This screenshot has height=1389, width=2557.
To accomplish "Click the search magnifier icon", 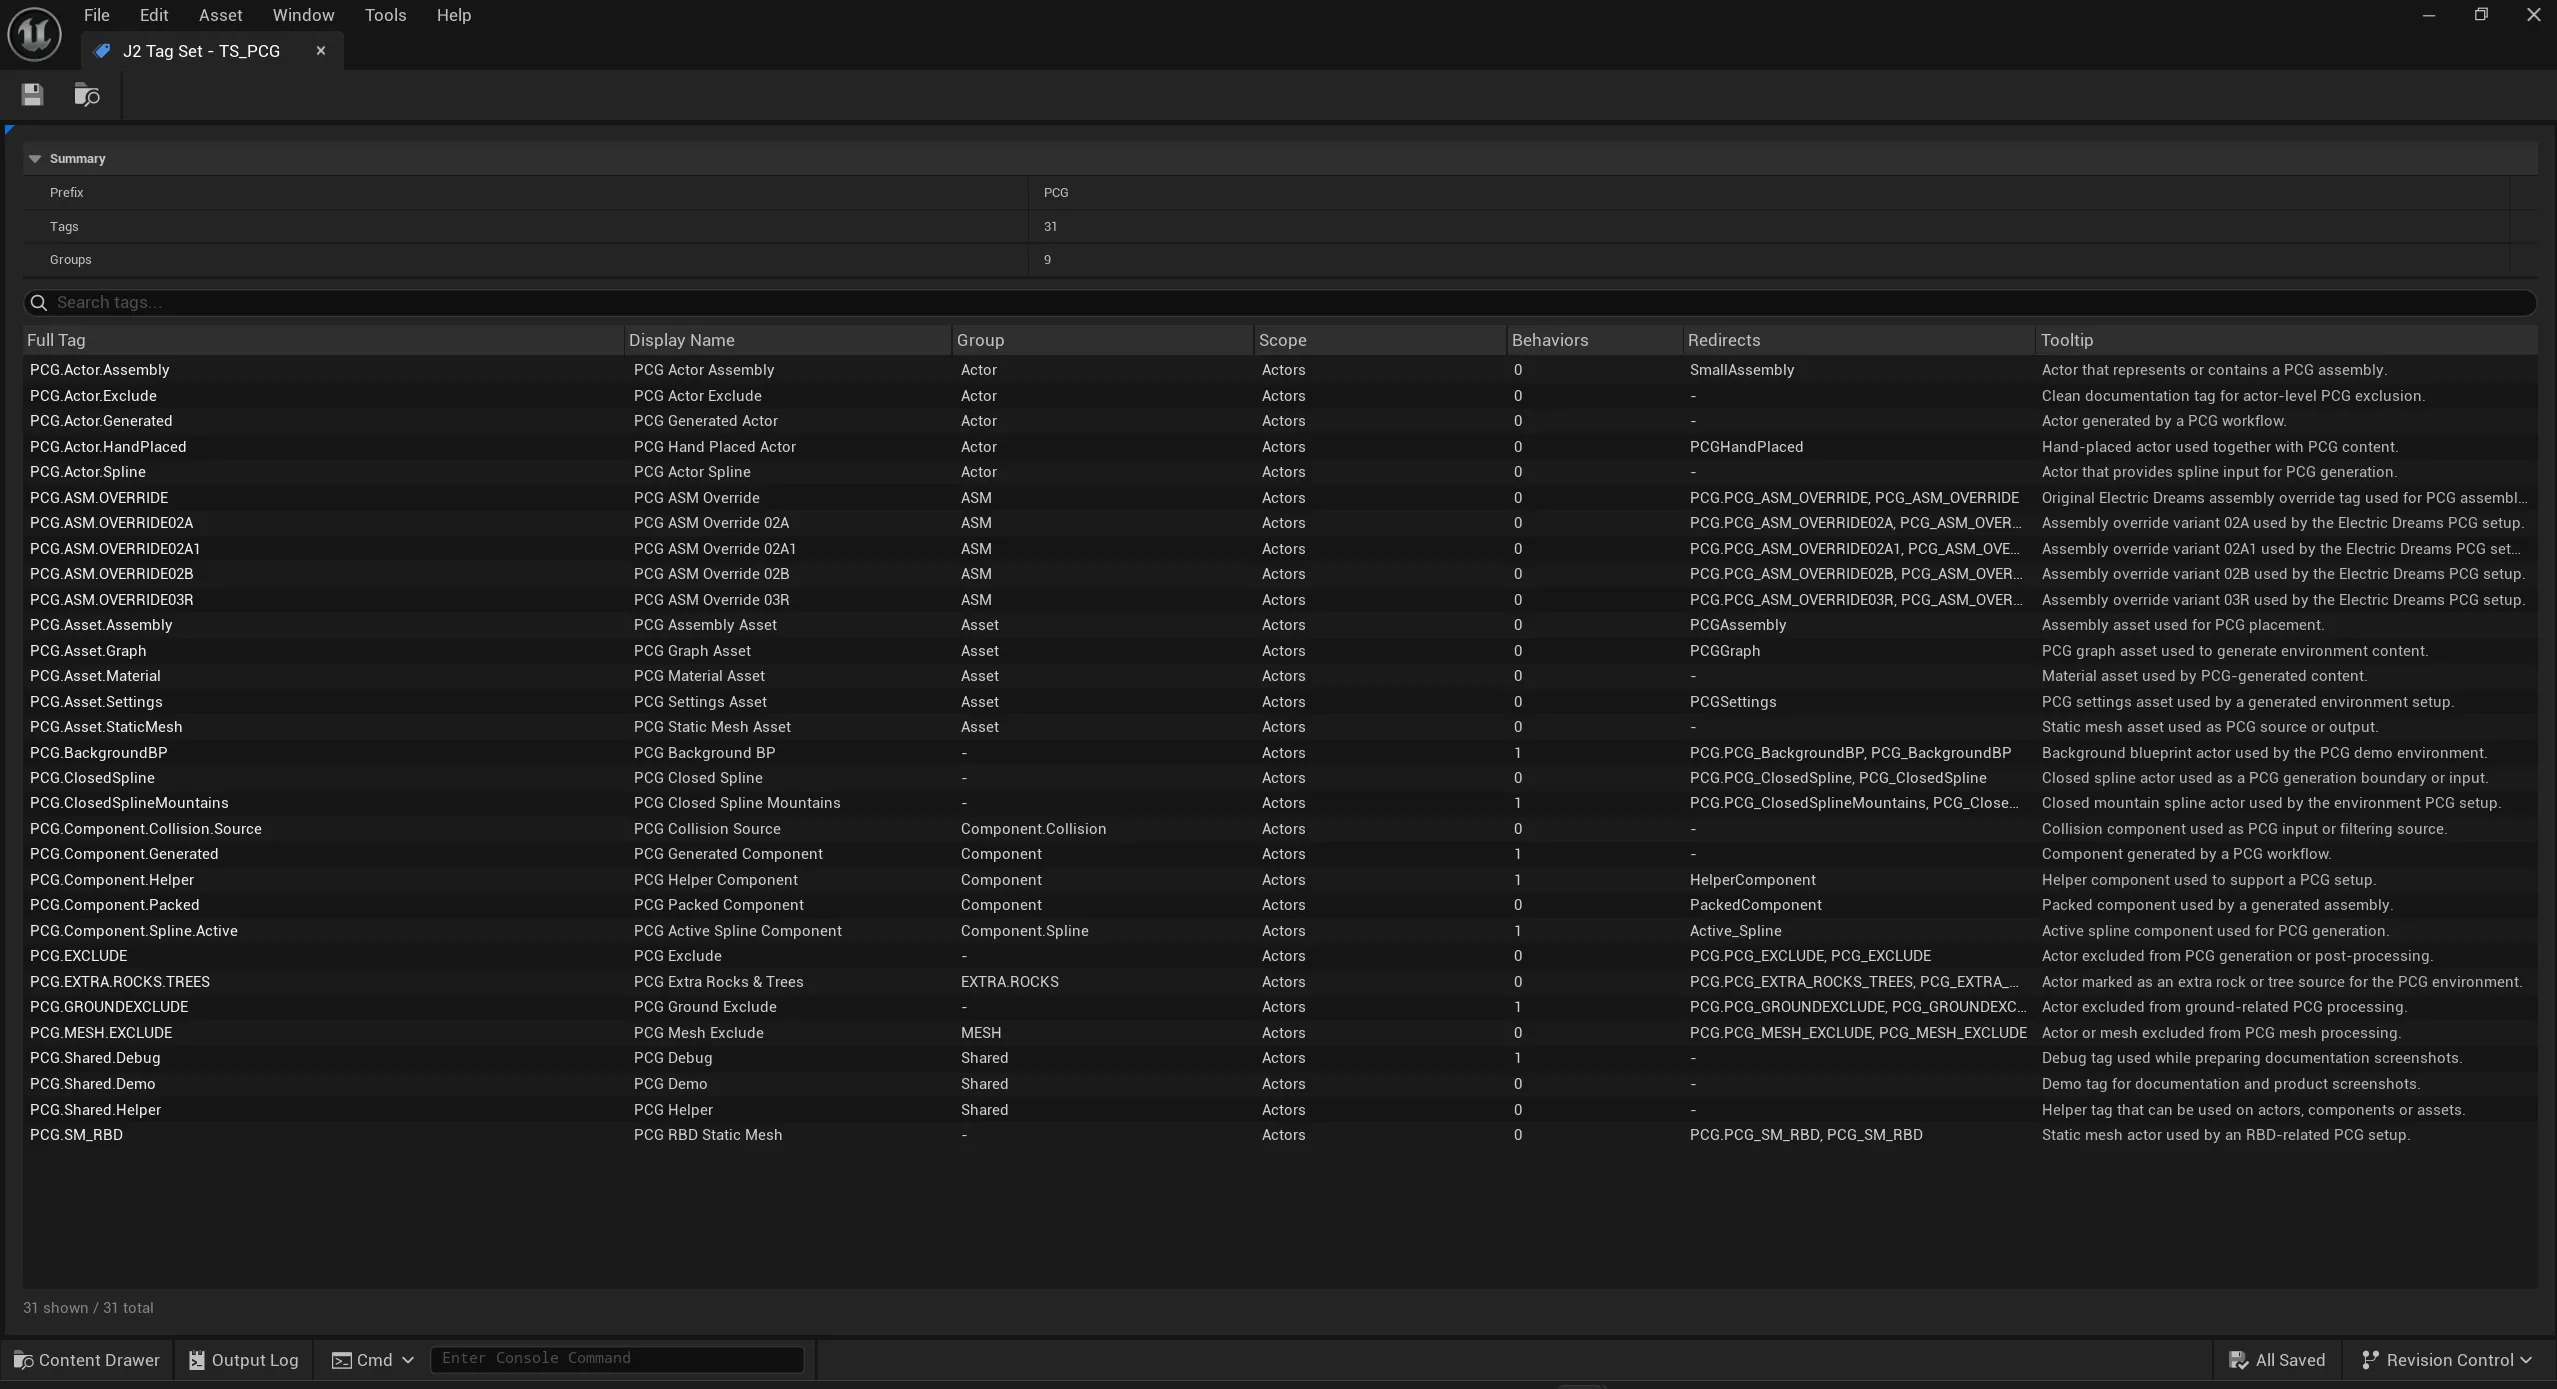I will (39, 303).
